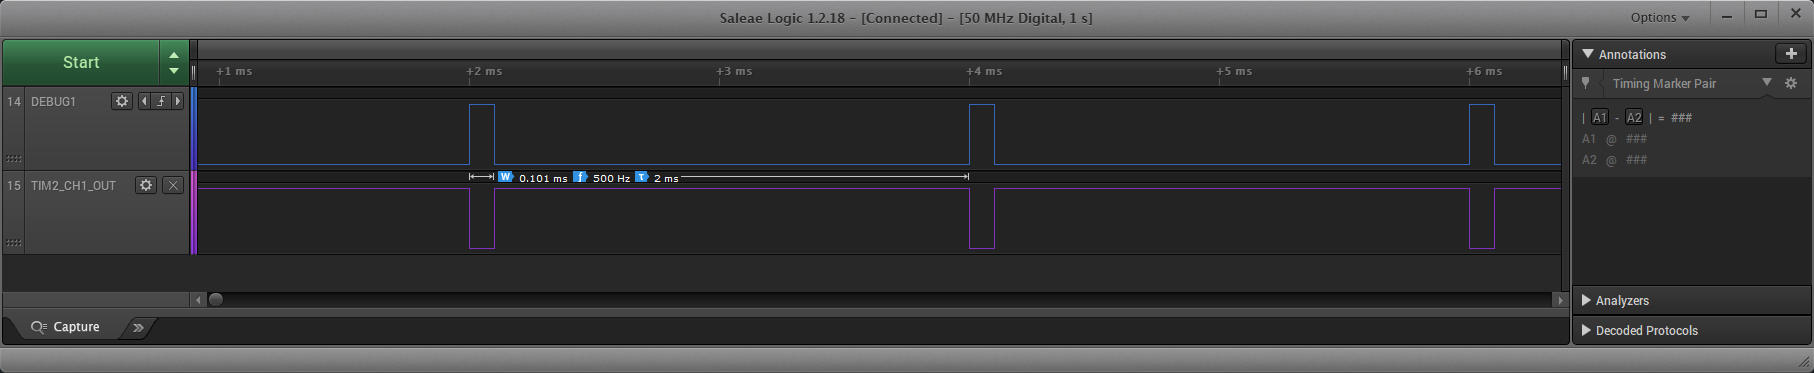Add a new annotation with plus button
The width and height of the screenshot is (1814, 373).
[x=1791, y=54]
